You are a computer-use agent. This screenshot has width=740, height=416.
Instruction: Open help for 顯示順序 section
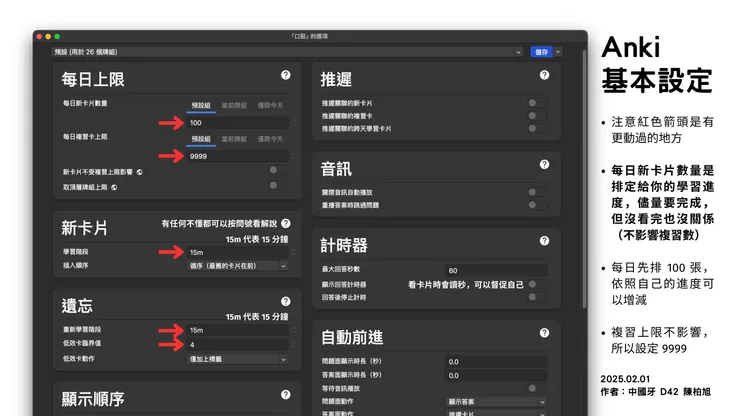[x=286, y=395]
